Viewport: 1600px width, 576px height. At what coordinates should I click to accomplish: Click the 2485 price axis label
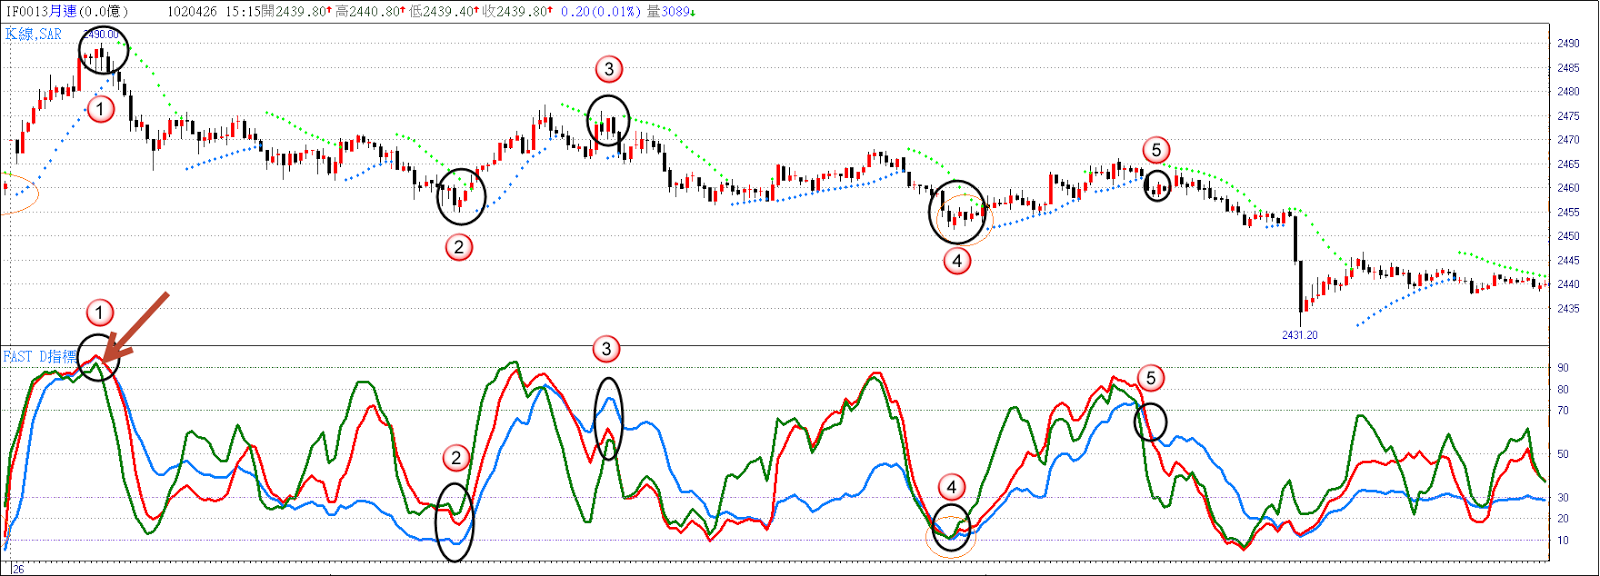(1568, 68)
